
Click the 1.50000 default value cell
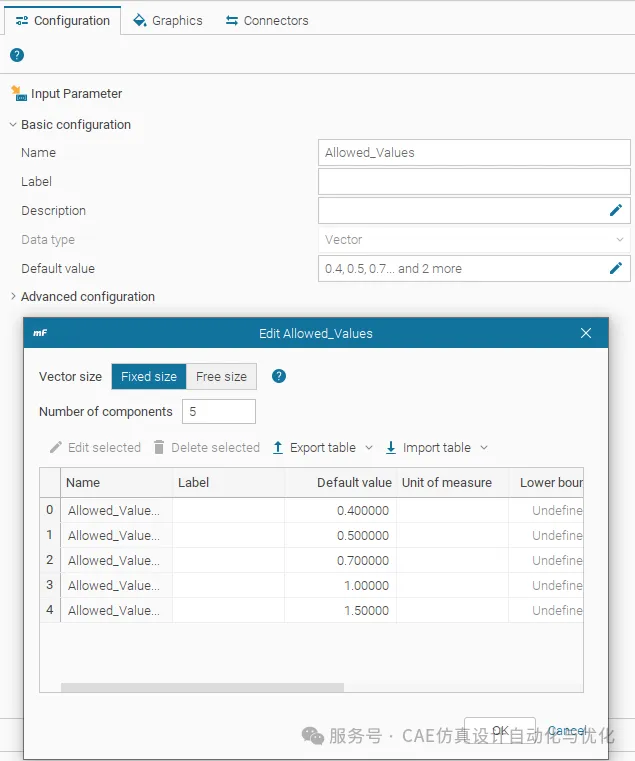click(341, 610)
